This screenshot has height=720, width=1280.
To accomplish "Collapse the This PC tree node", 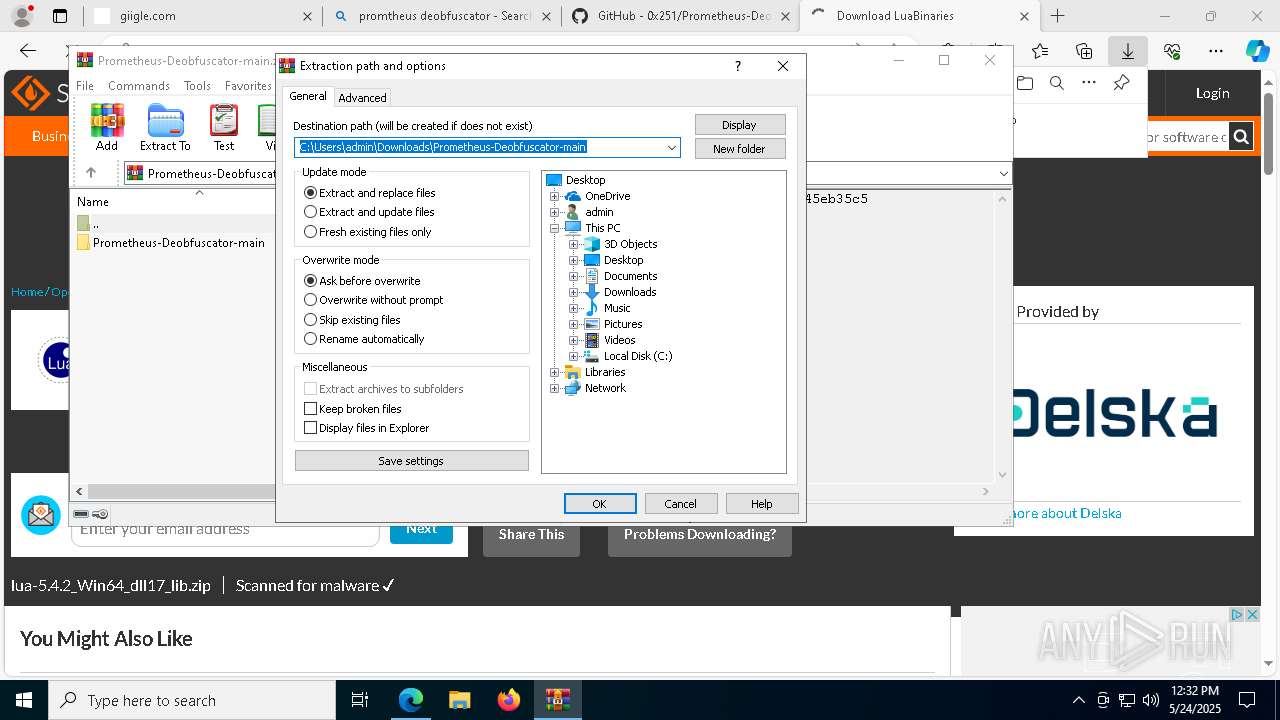I will (554, 228).
